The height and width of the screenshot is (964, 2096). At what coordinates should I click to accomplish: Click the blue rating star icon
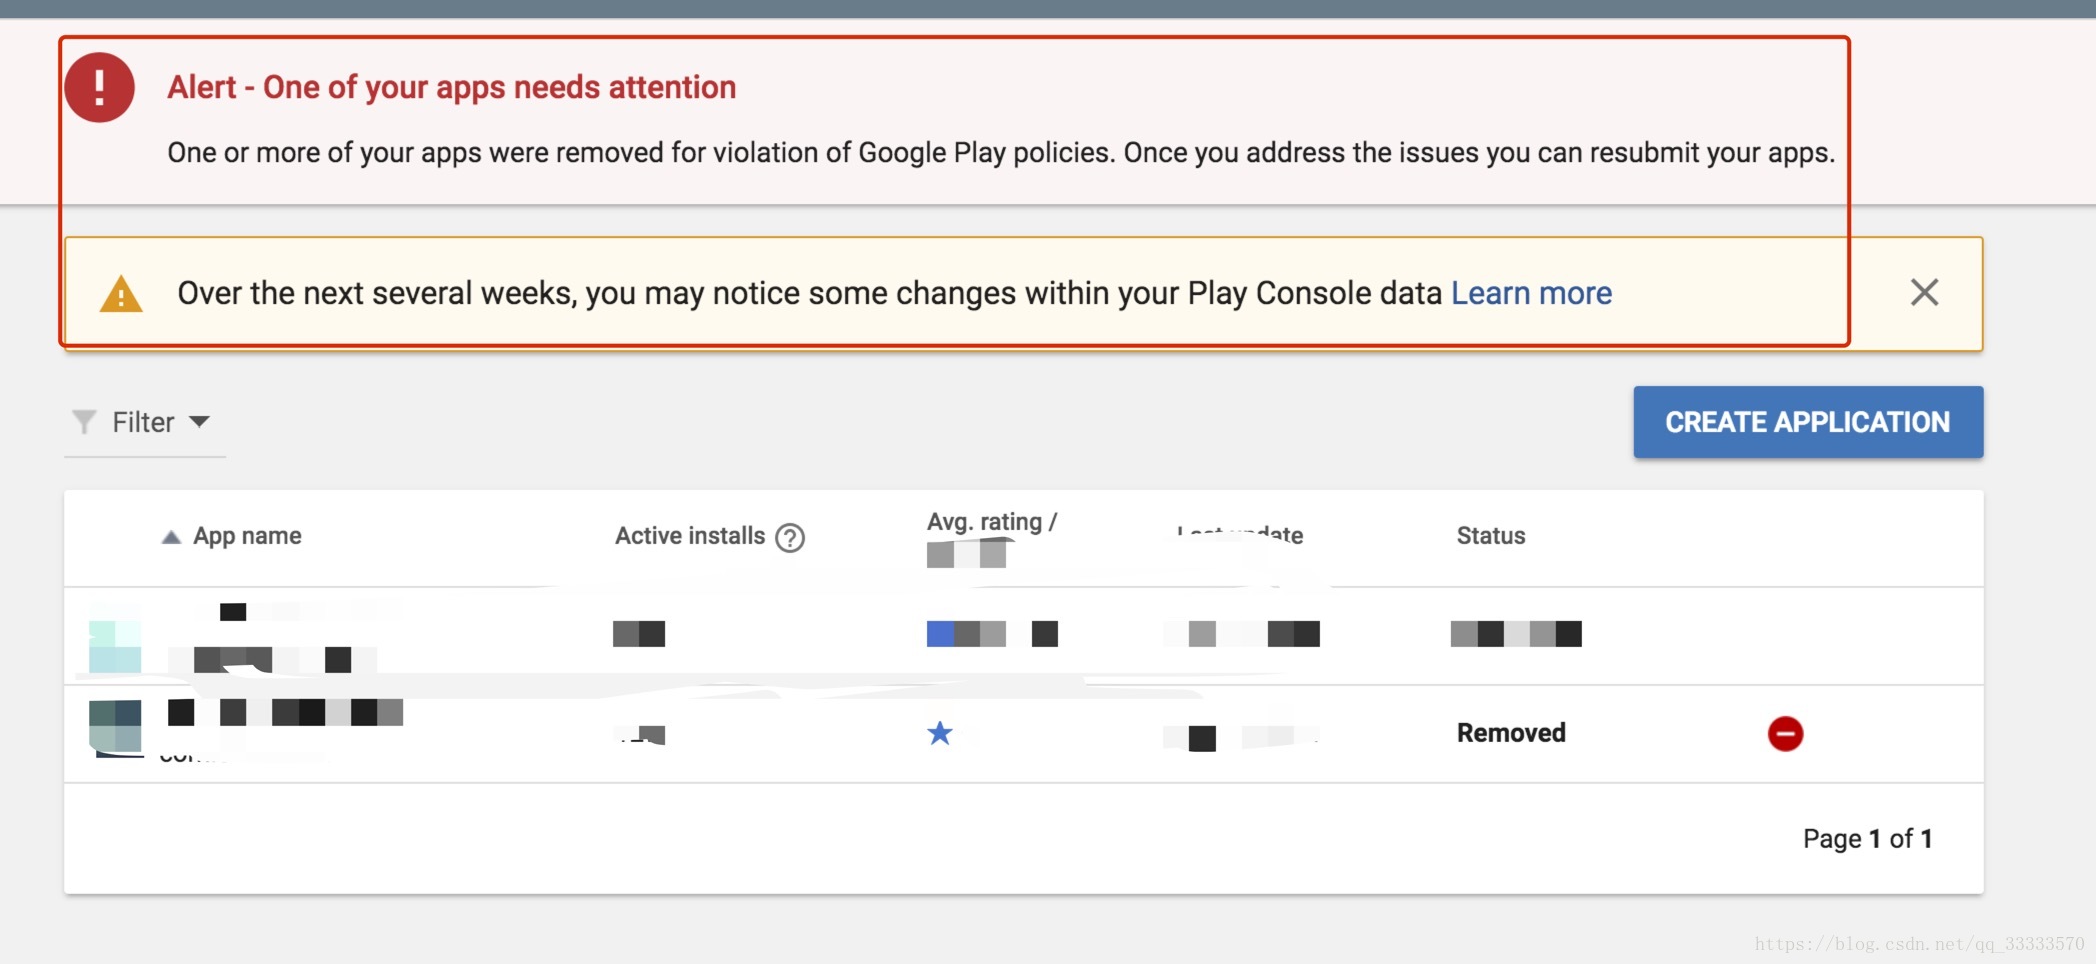point(940,733)
